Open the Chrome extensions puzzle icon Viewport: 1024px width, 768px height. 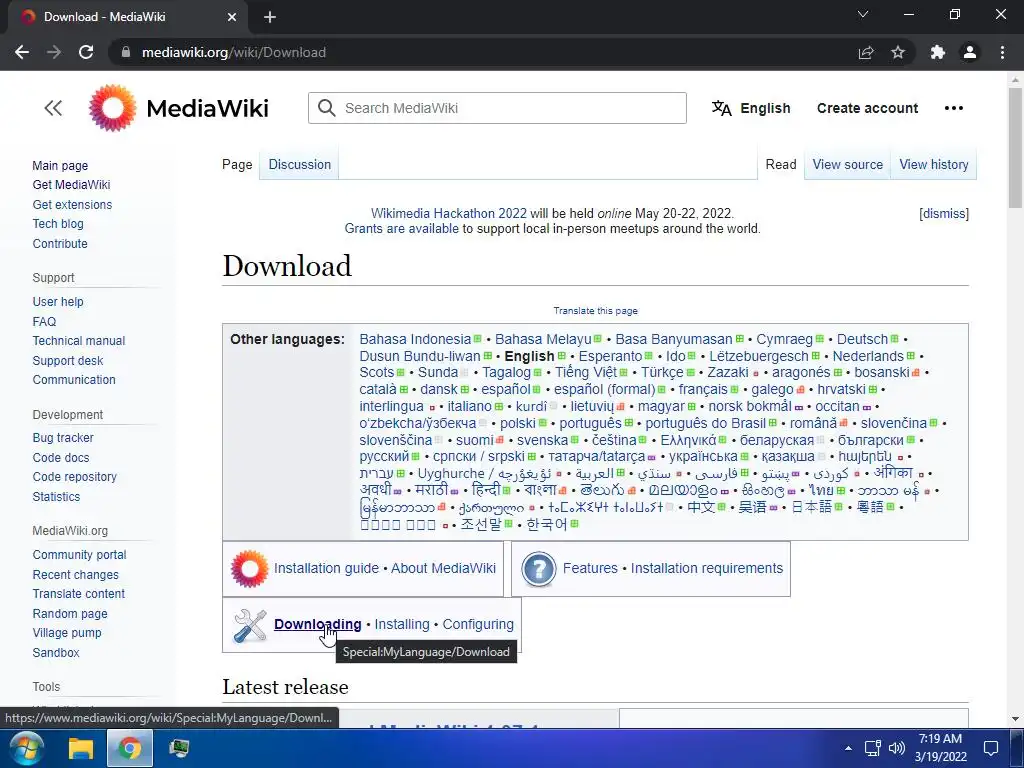click(938, 52)
